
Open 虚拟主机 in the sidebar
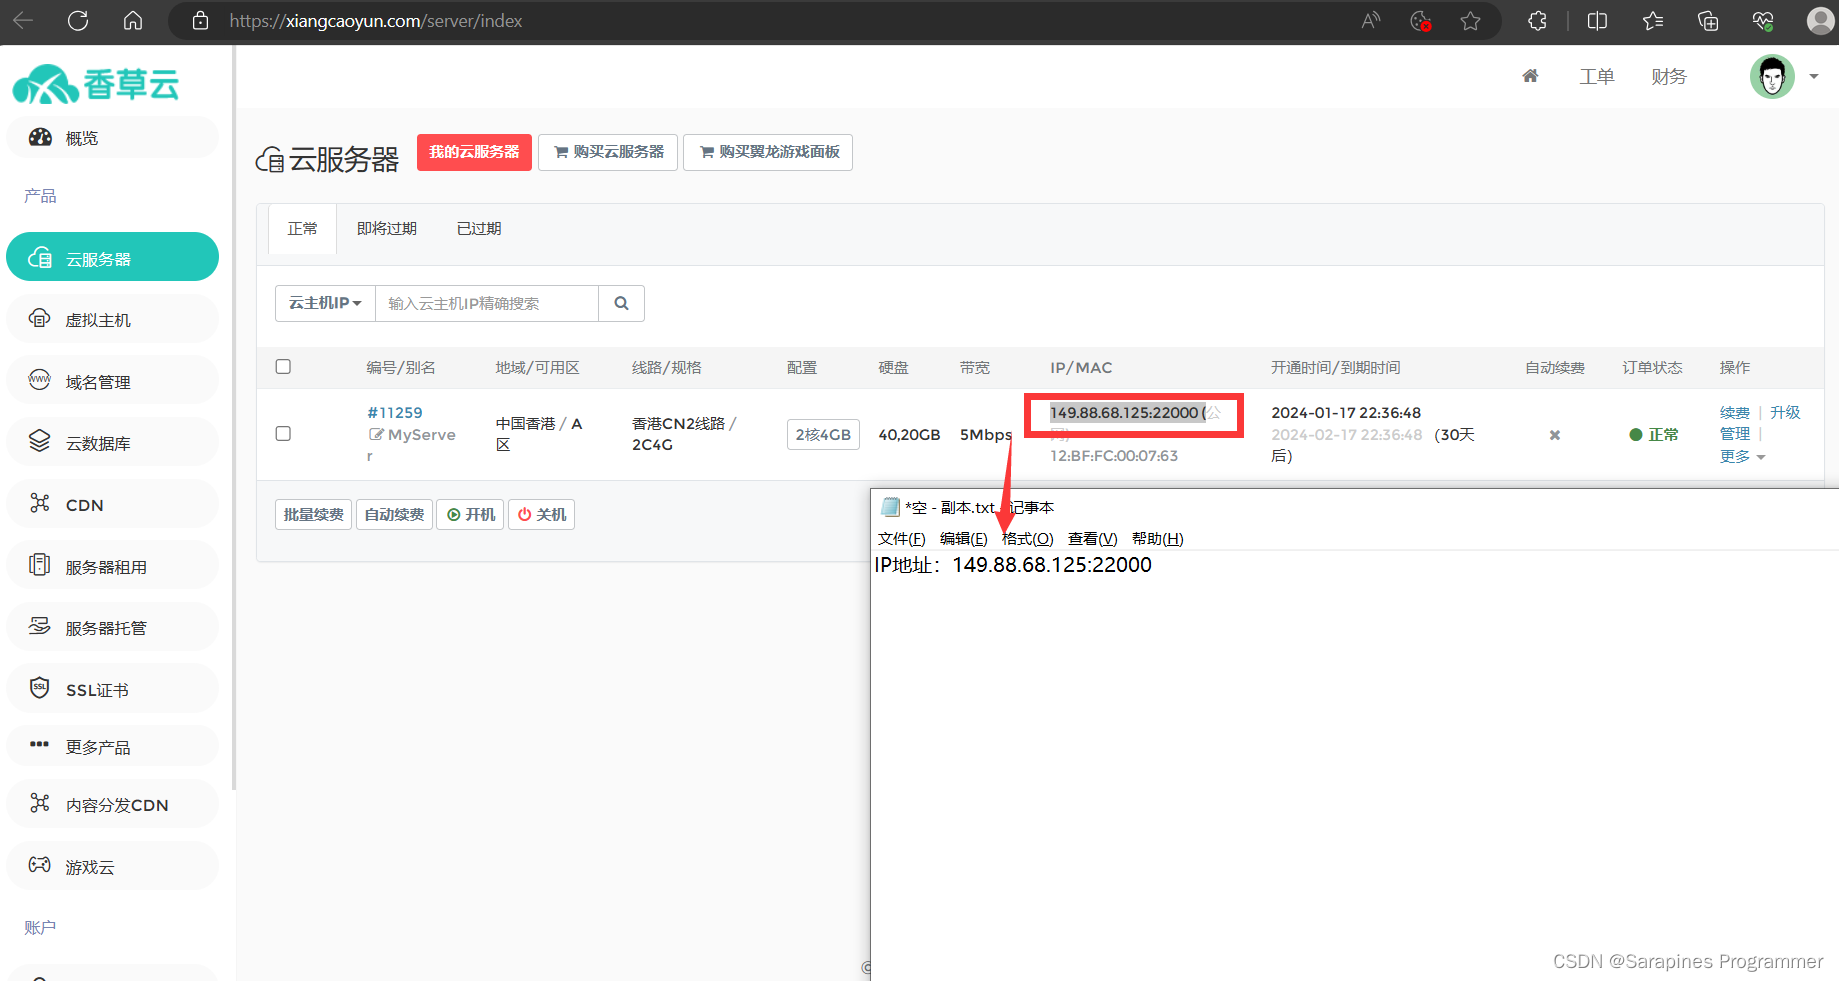point(112,319)
